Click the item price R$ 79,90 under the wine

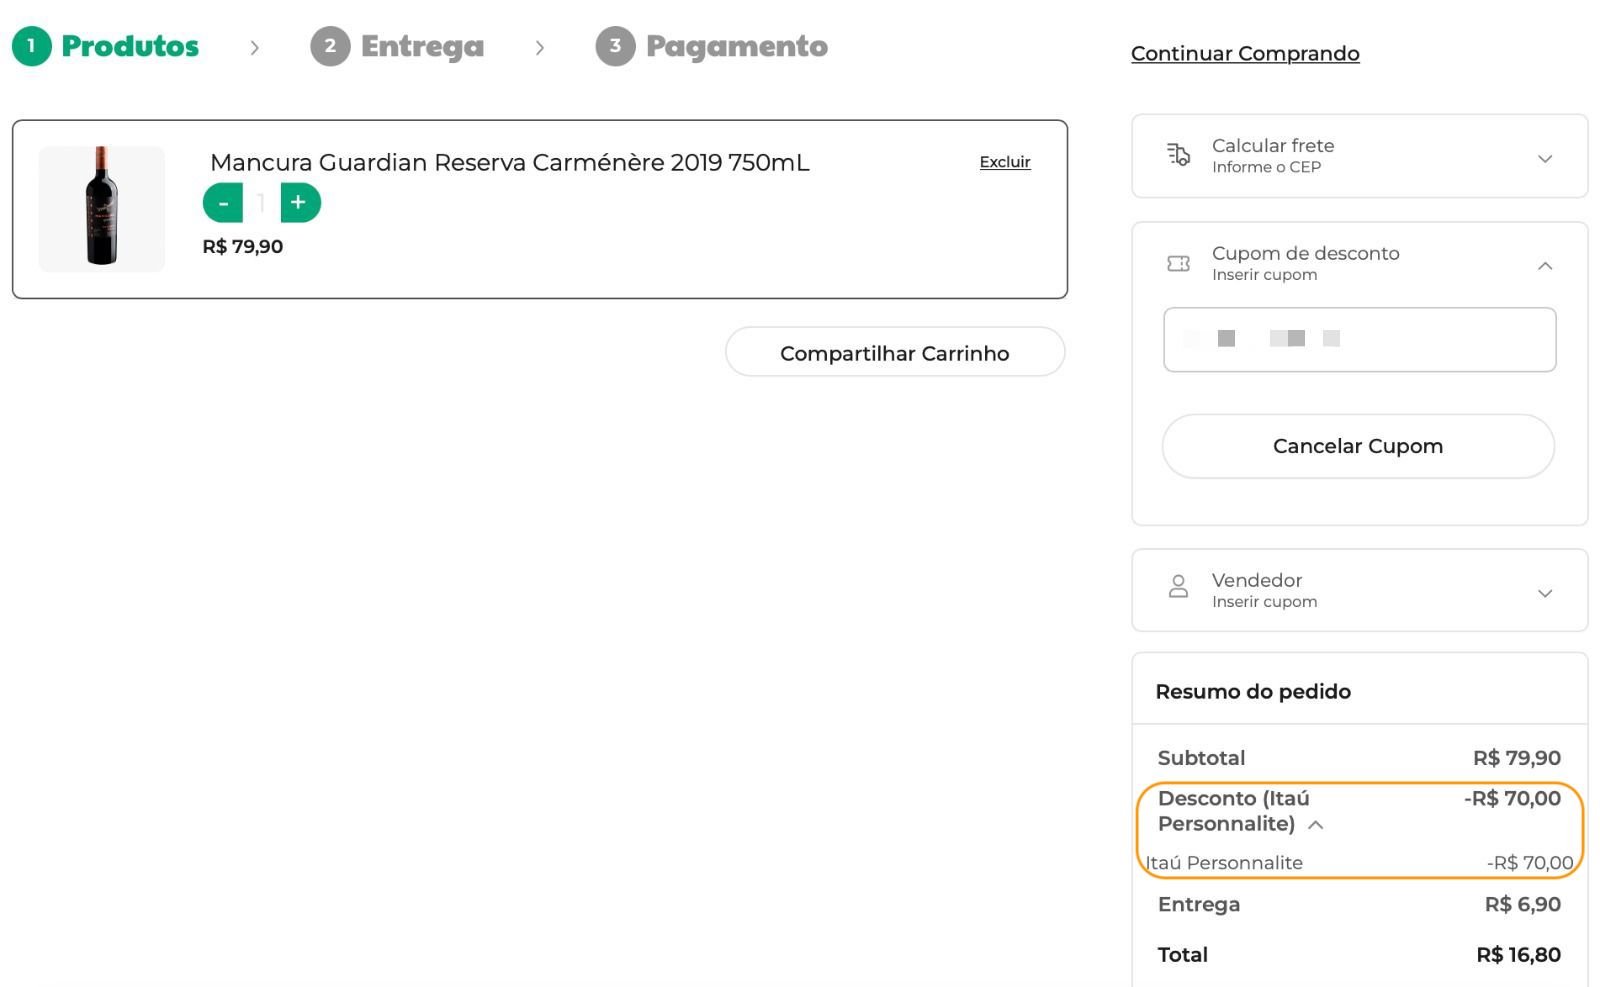pos(243,246)
